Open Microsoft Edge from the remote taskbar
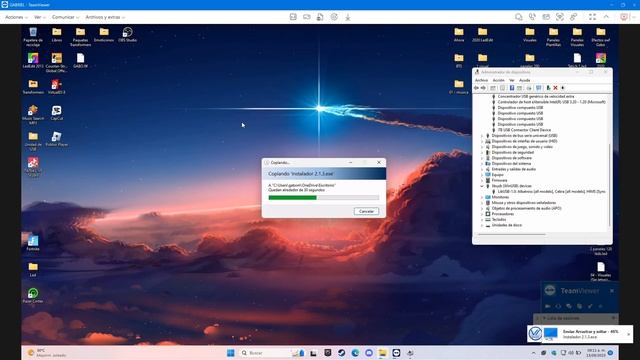 [x=355, y=353]
